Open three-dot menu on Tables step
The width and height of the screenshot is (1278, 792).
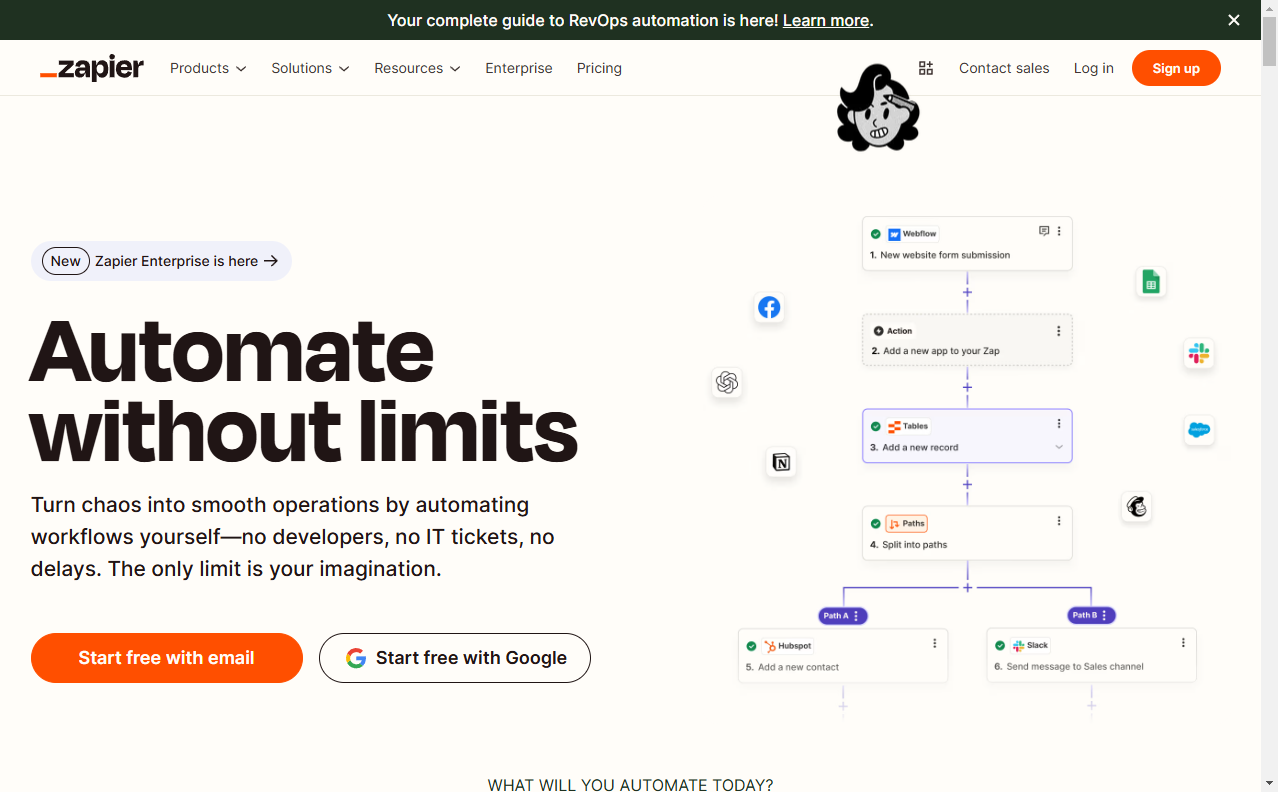[x=1059, y=424]
